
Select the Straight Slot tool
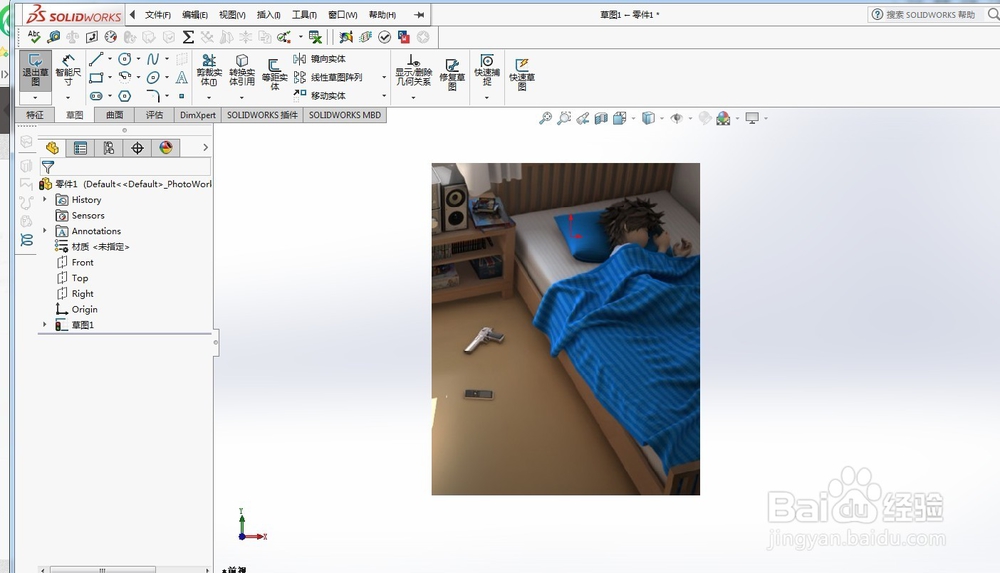pyautogui.click(x=96, y=96)
